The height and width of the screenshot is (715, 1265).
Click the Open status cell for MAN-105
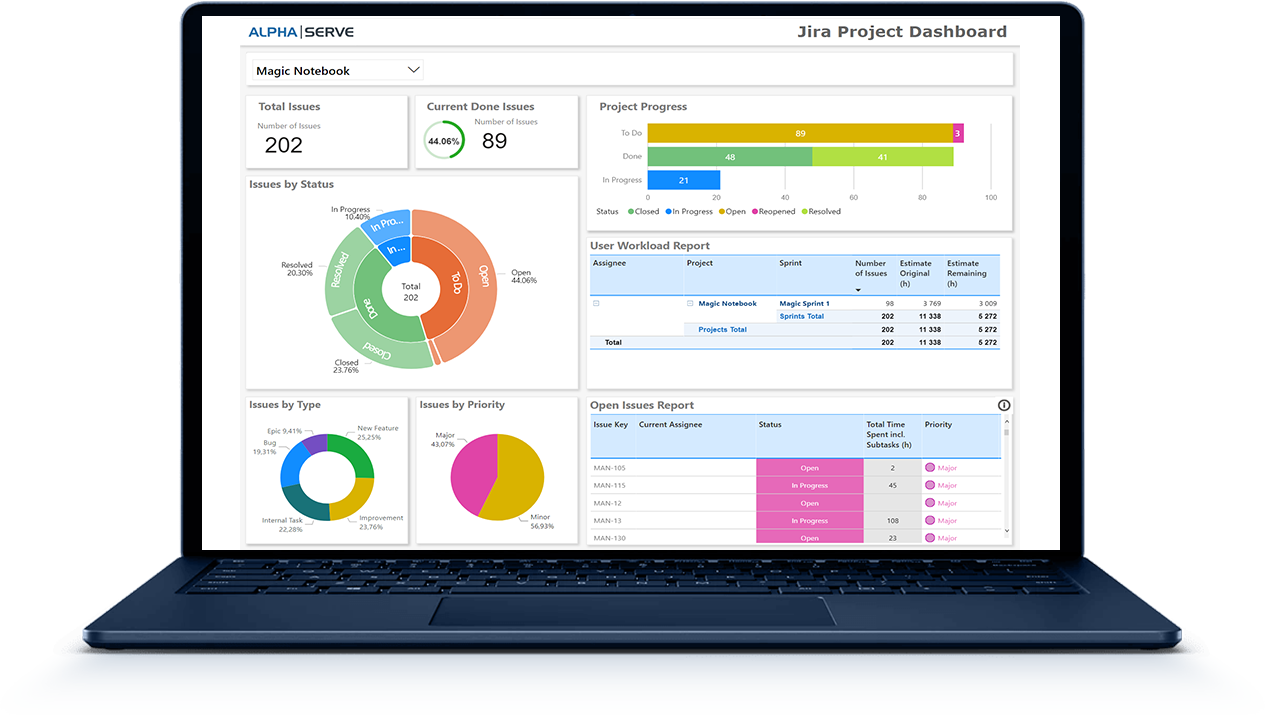[x=809, y=468]
